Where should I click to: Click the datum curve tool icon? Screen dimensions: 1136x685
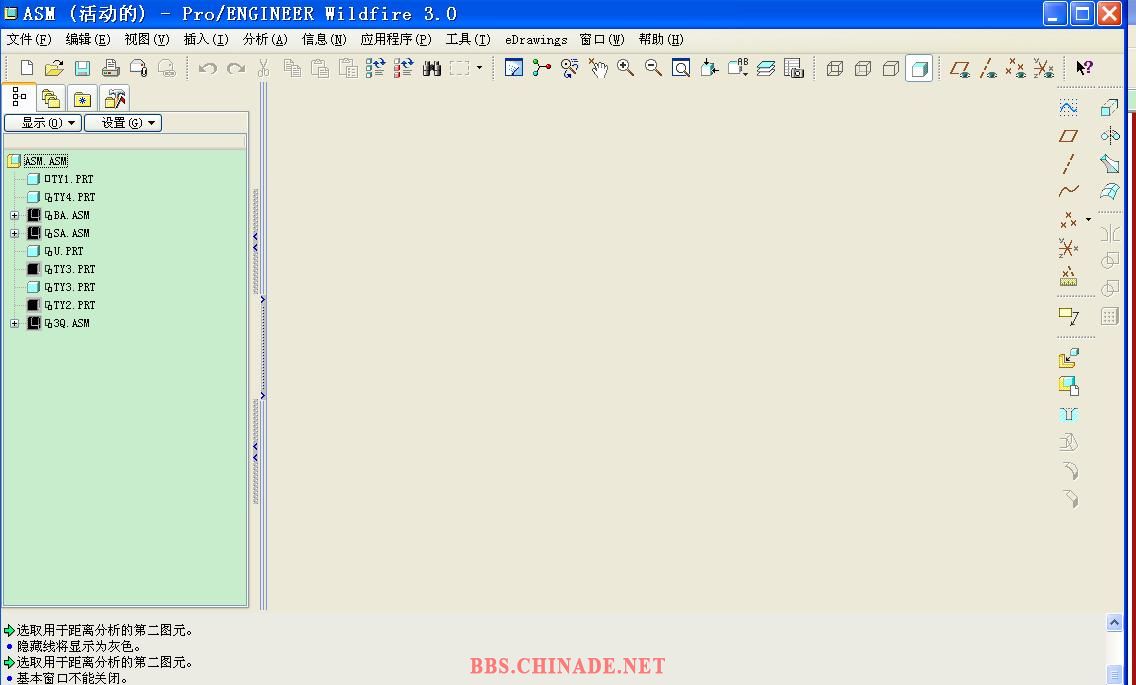[x=1069, y=191]
